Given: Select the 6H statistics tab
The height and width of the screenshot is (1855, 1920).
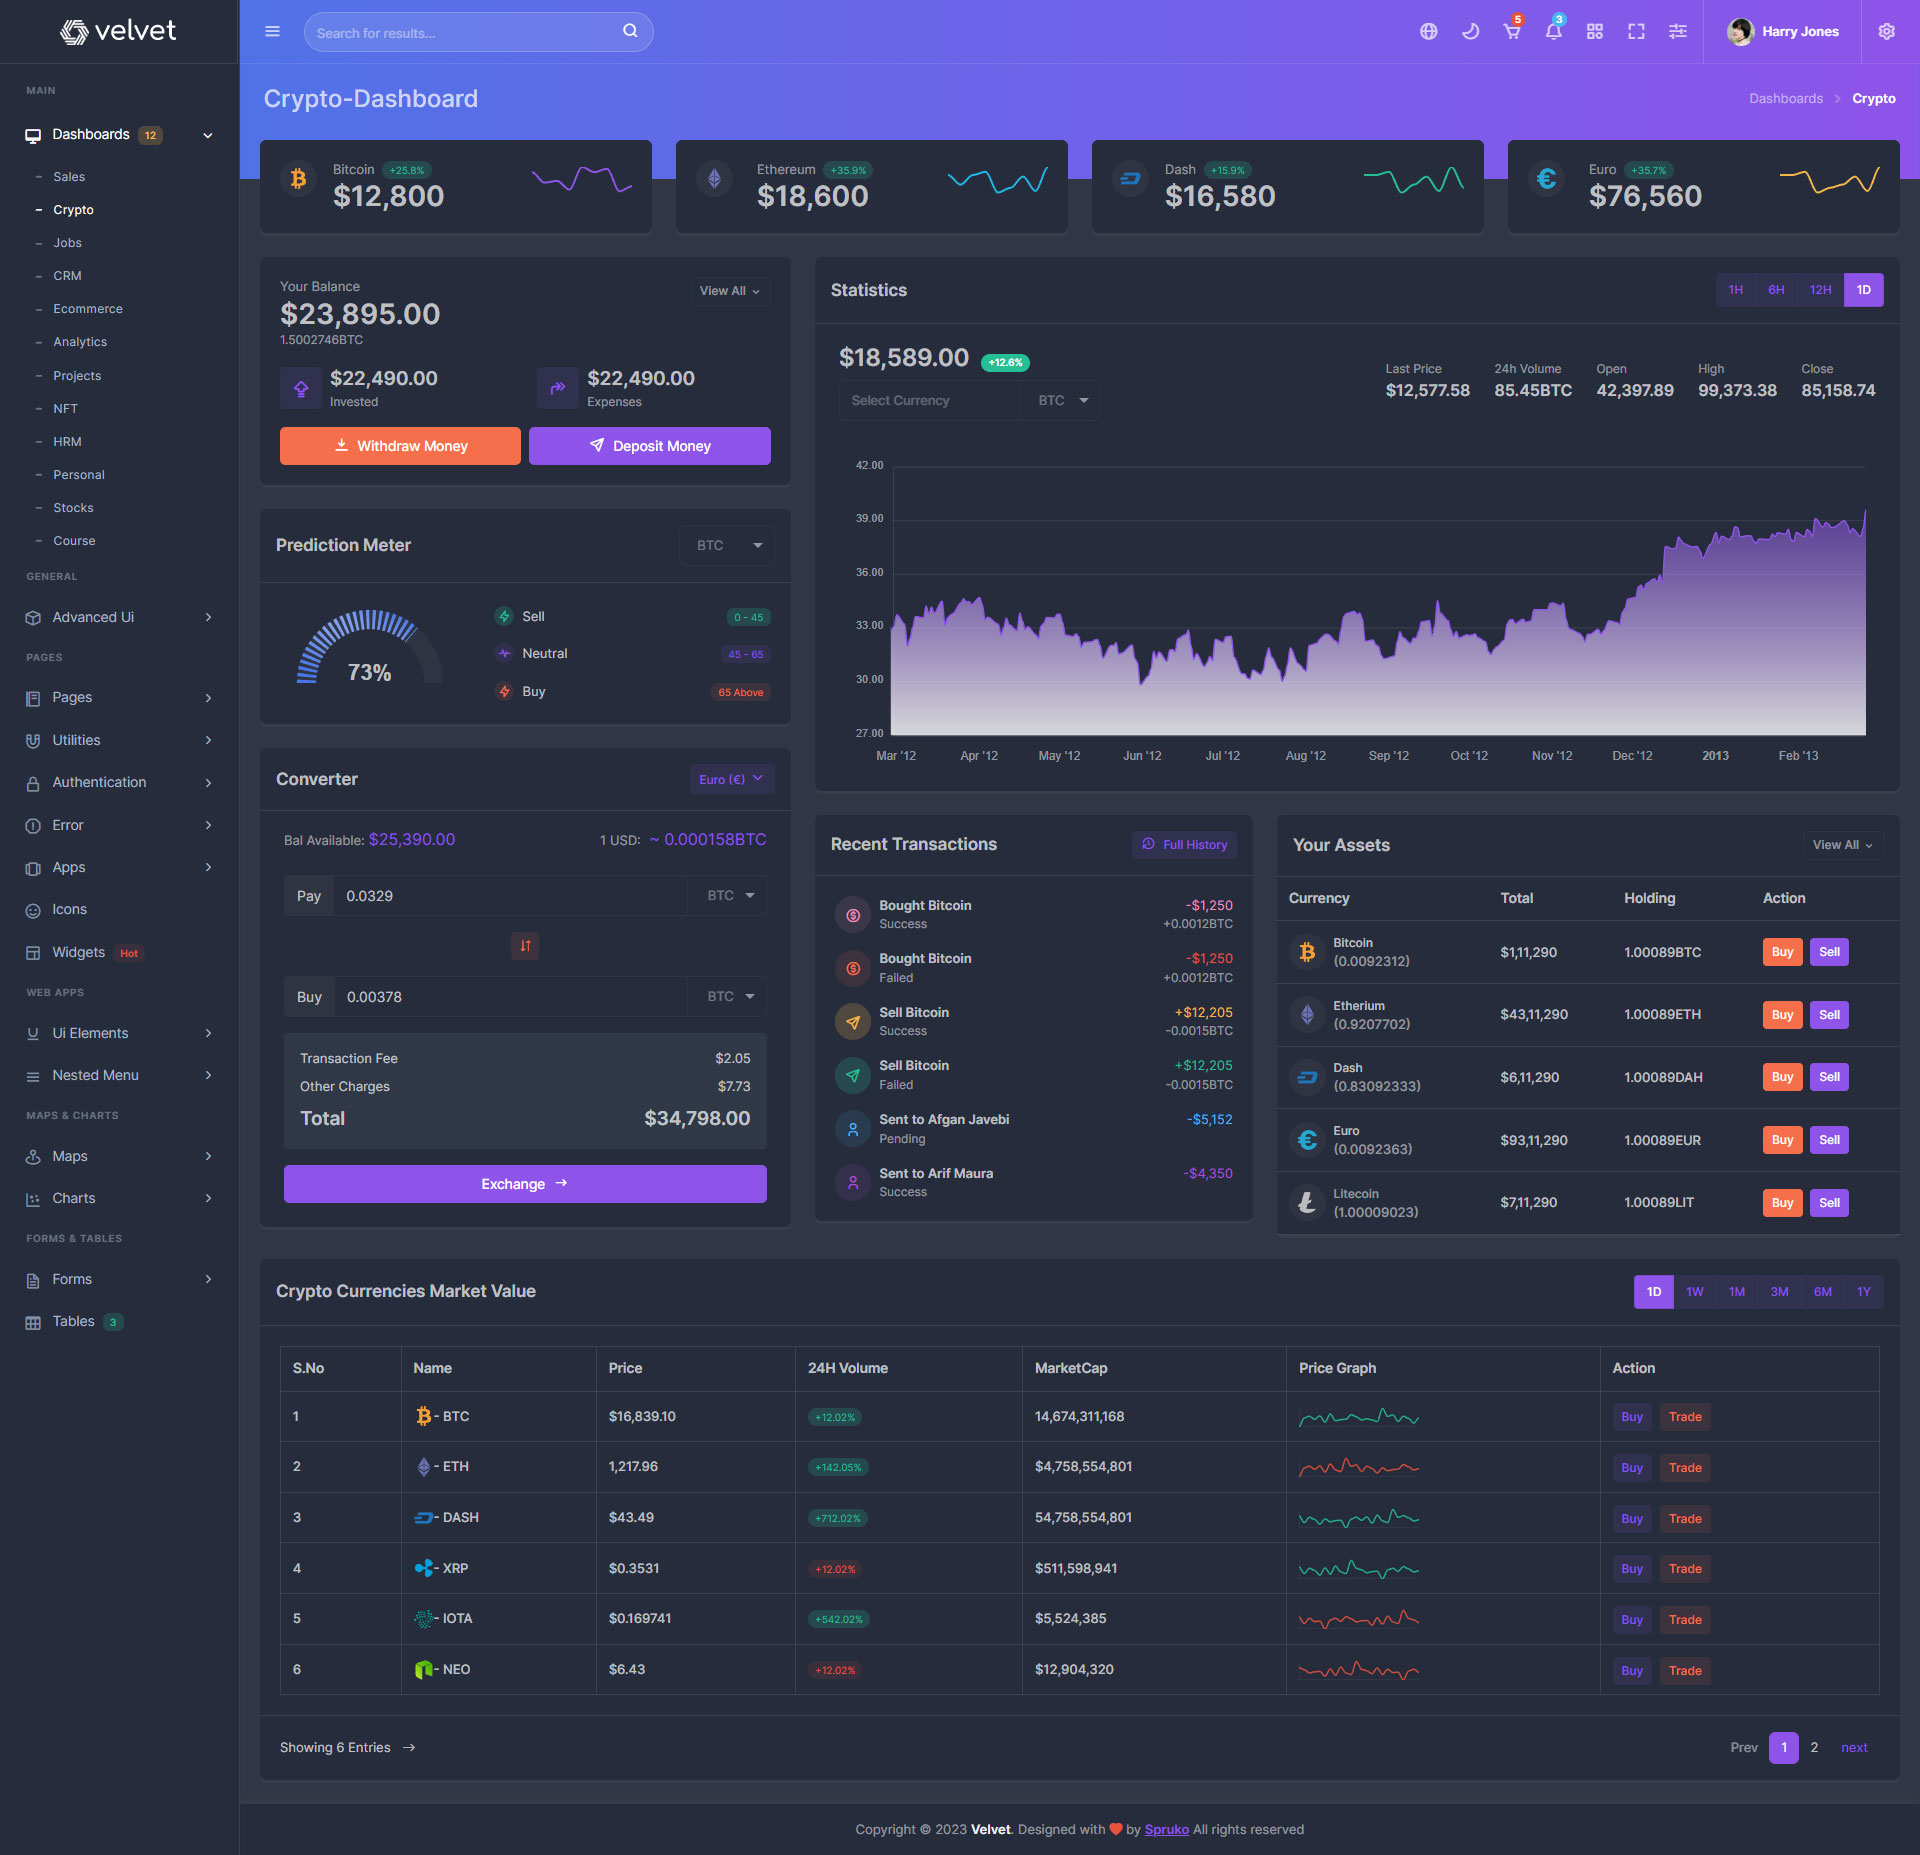Looking at the screenshot, I should pyautogui.click(x=1776, y=290).
